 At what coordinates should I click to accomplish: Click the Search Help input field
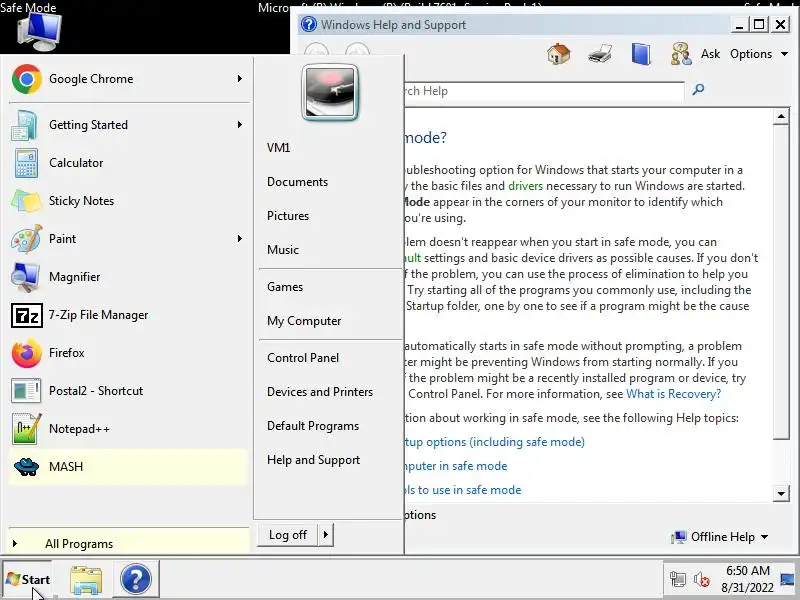coord(544,91)
